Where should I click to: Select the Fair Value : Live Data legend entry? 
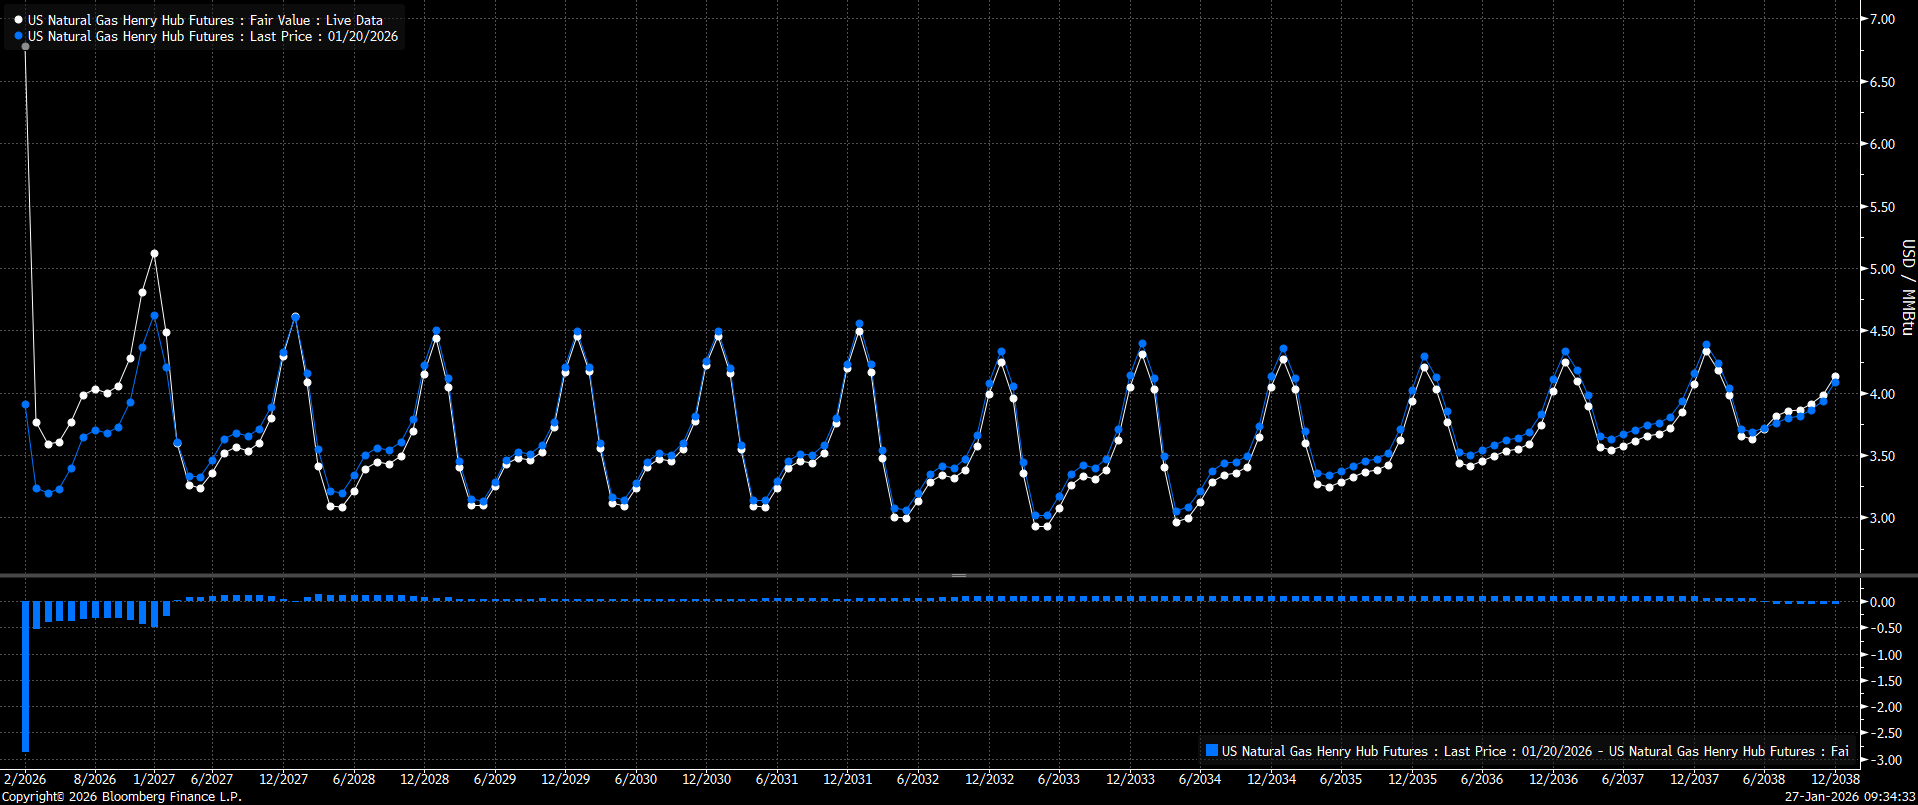point(205,20)
